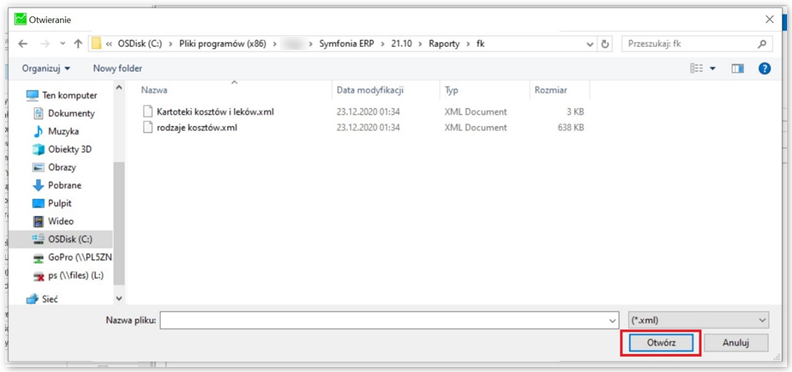Go up one folder level
This screenshot has height=372, width=792.
tap(78, 44)
